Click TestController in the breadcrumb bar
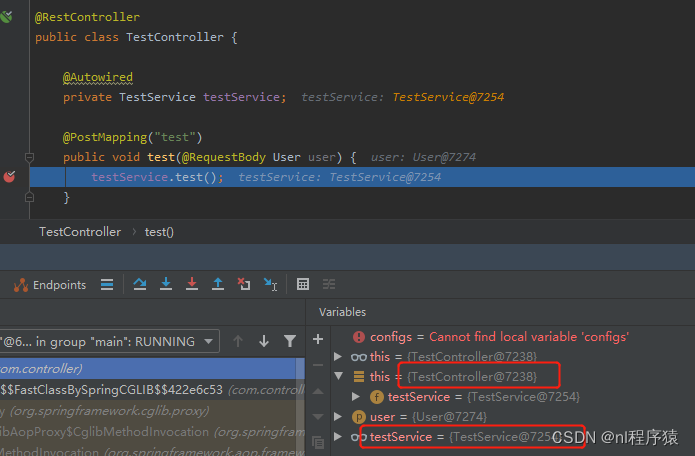 (x=80, y=232)
